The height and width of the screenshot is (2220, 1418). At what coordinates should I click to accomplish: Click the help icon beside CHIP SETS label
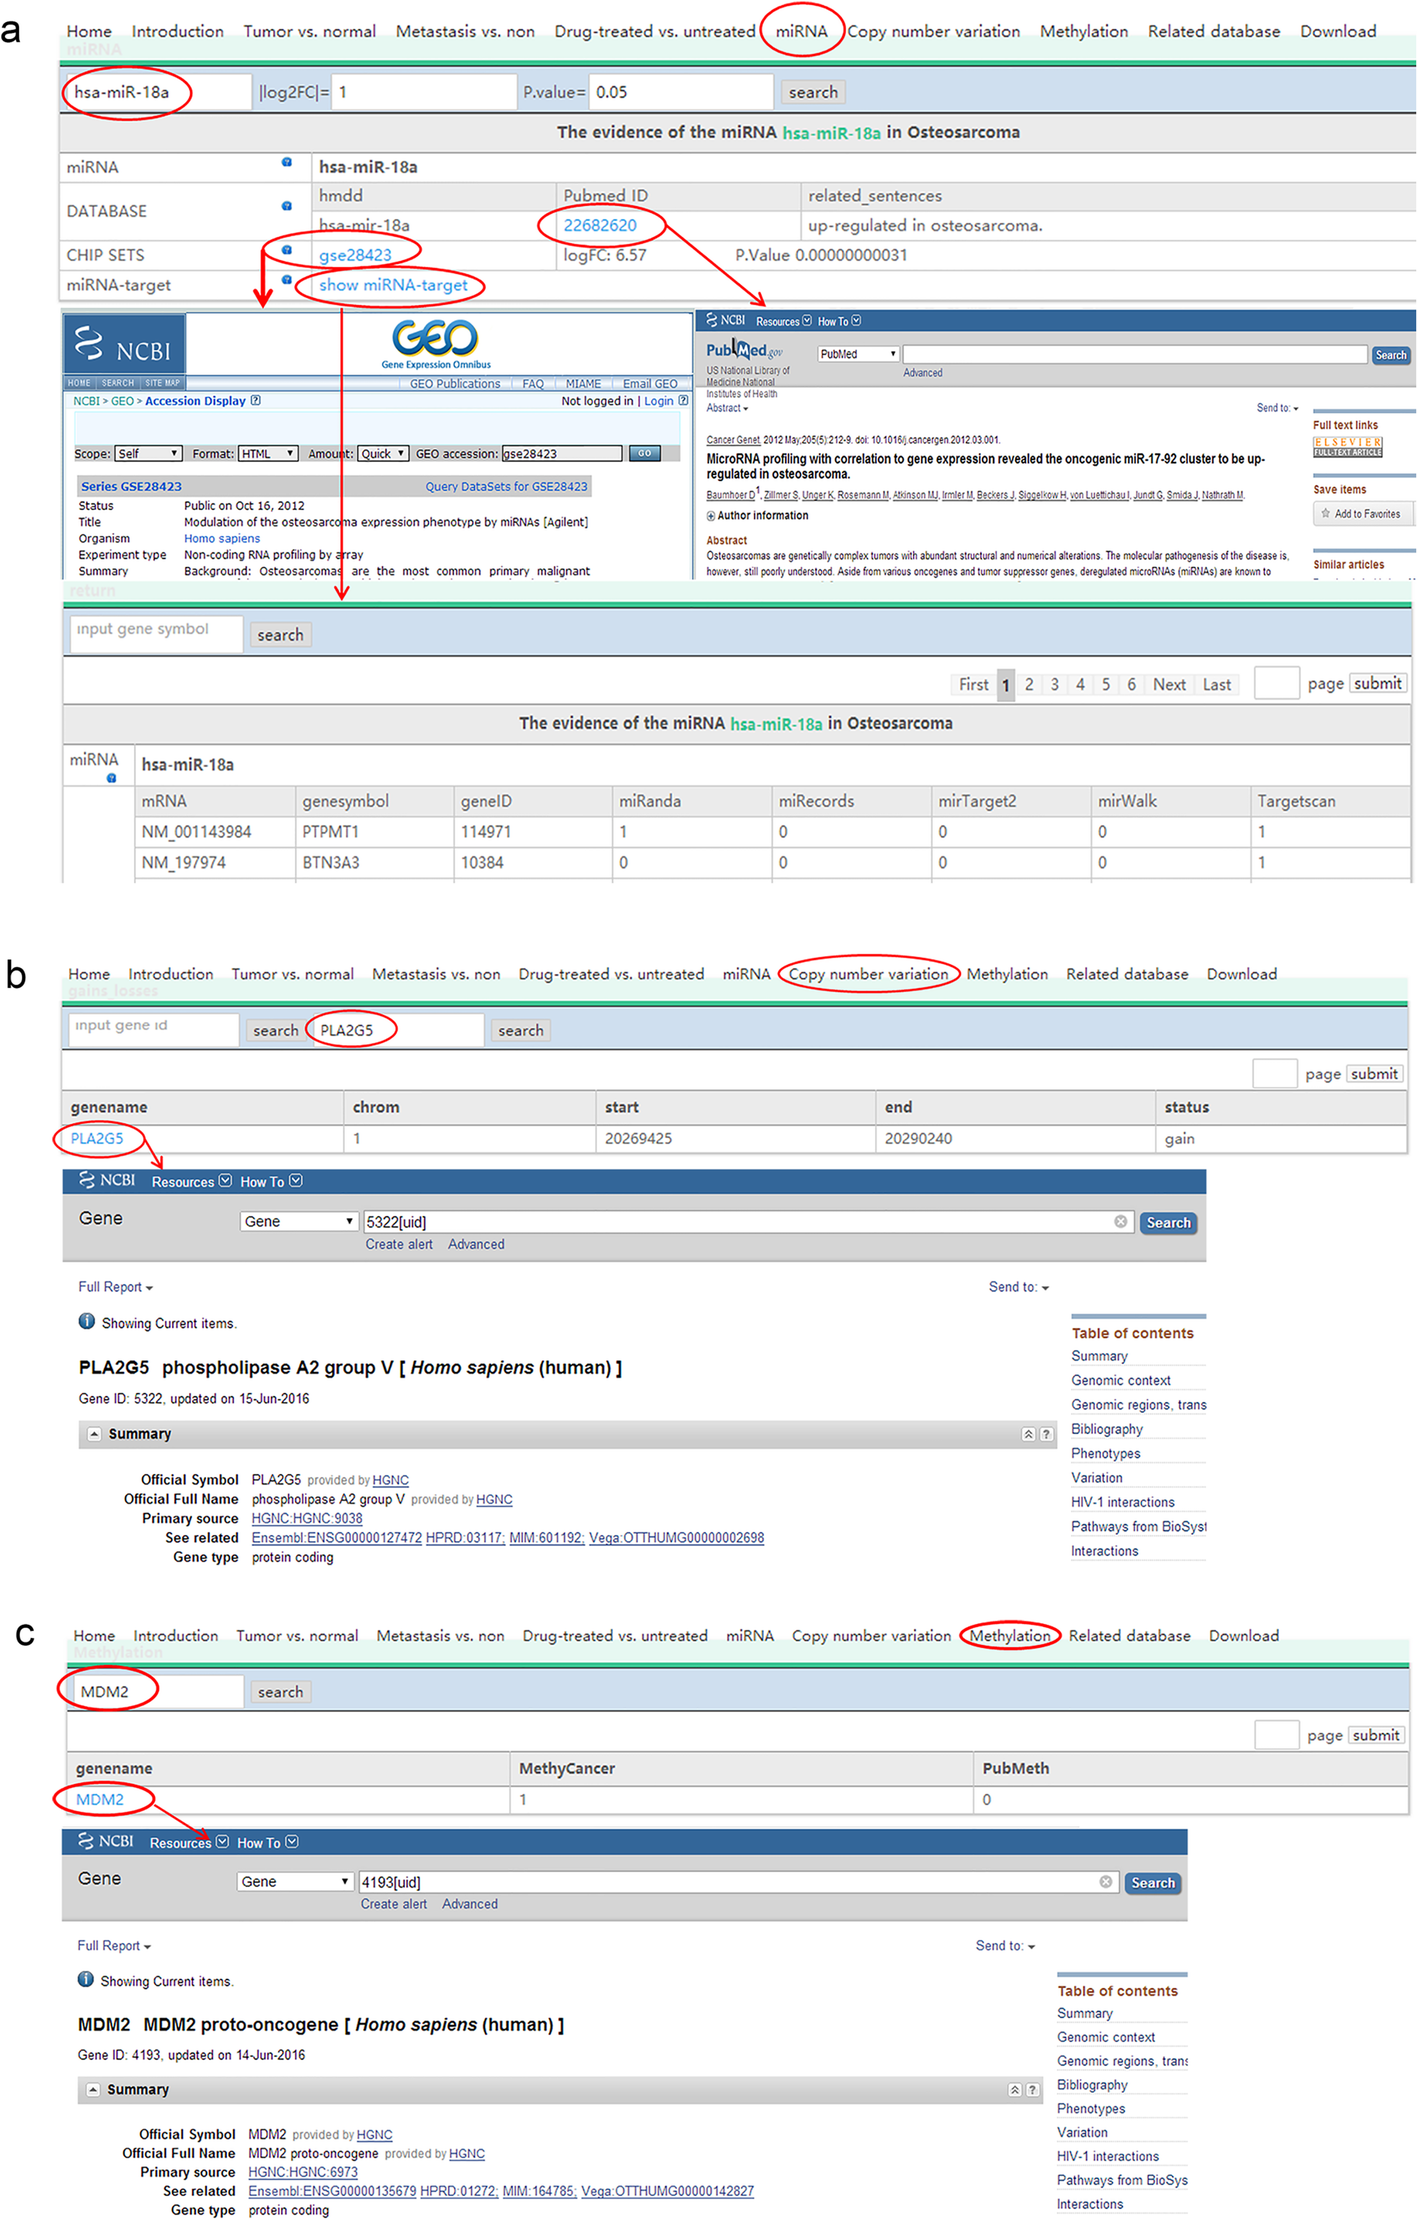[287, 250]
